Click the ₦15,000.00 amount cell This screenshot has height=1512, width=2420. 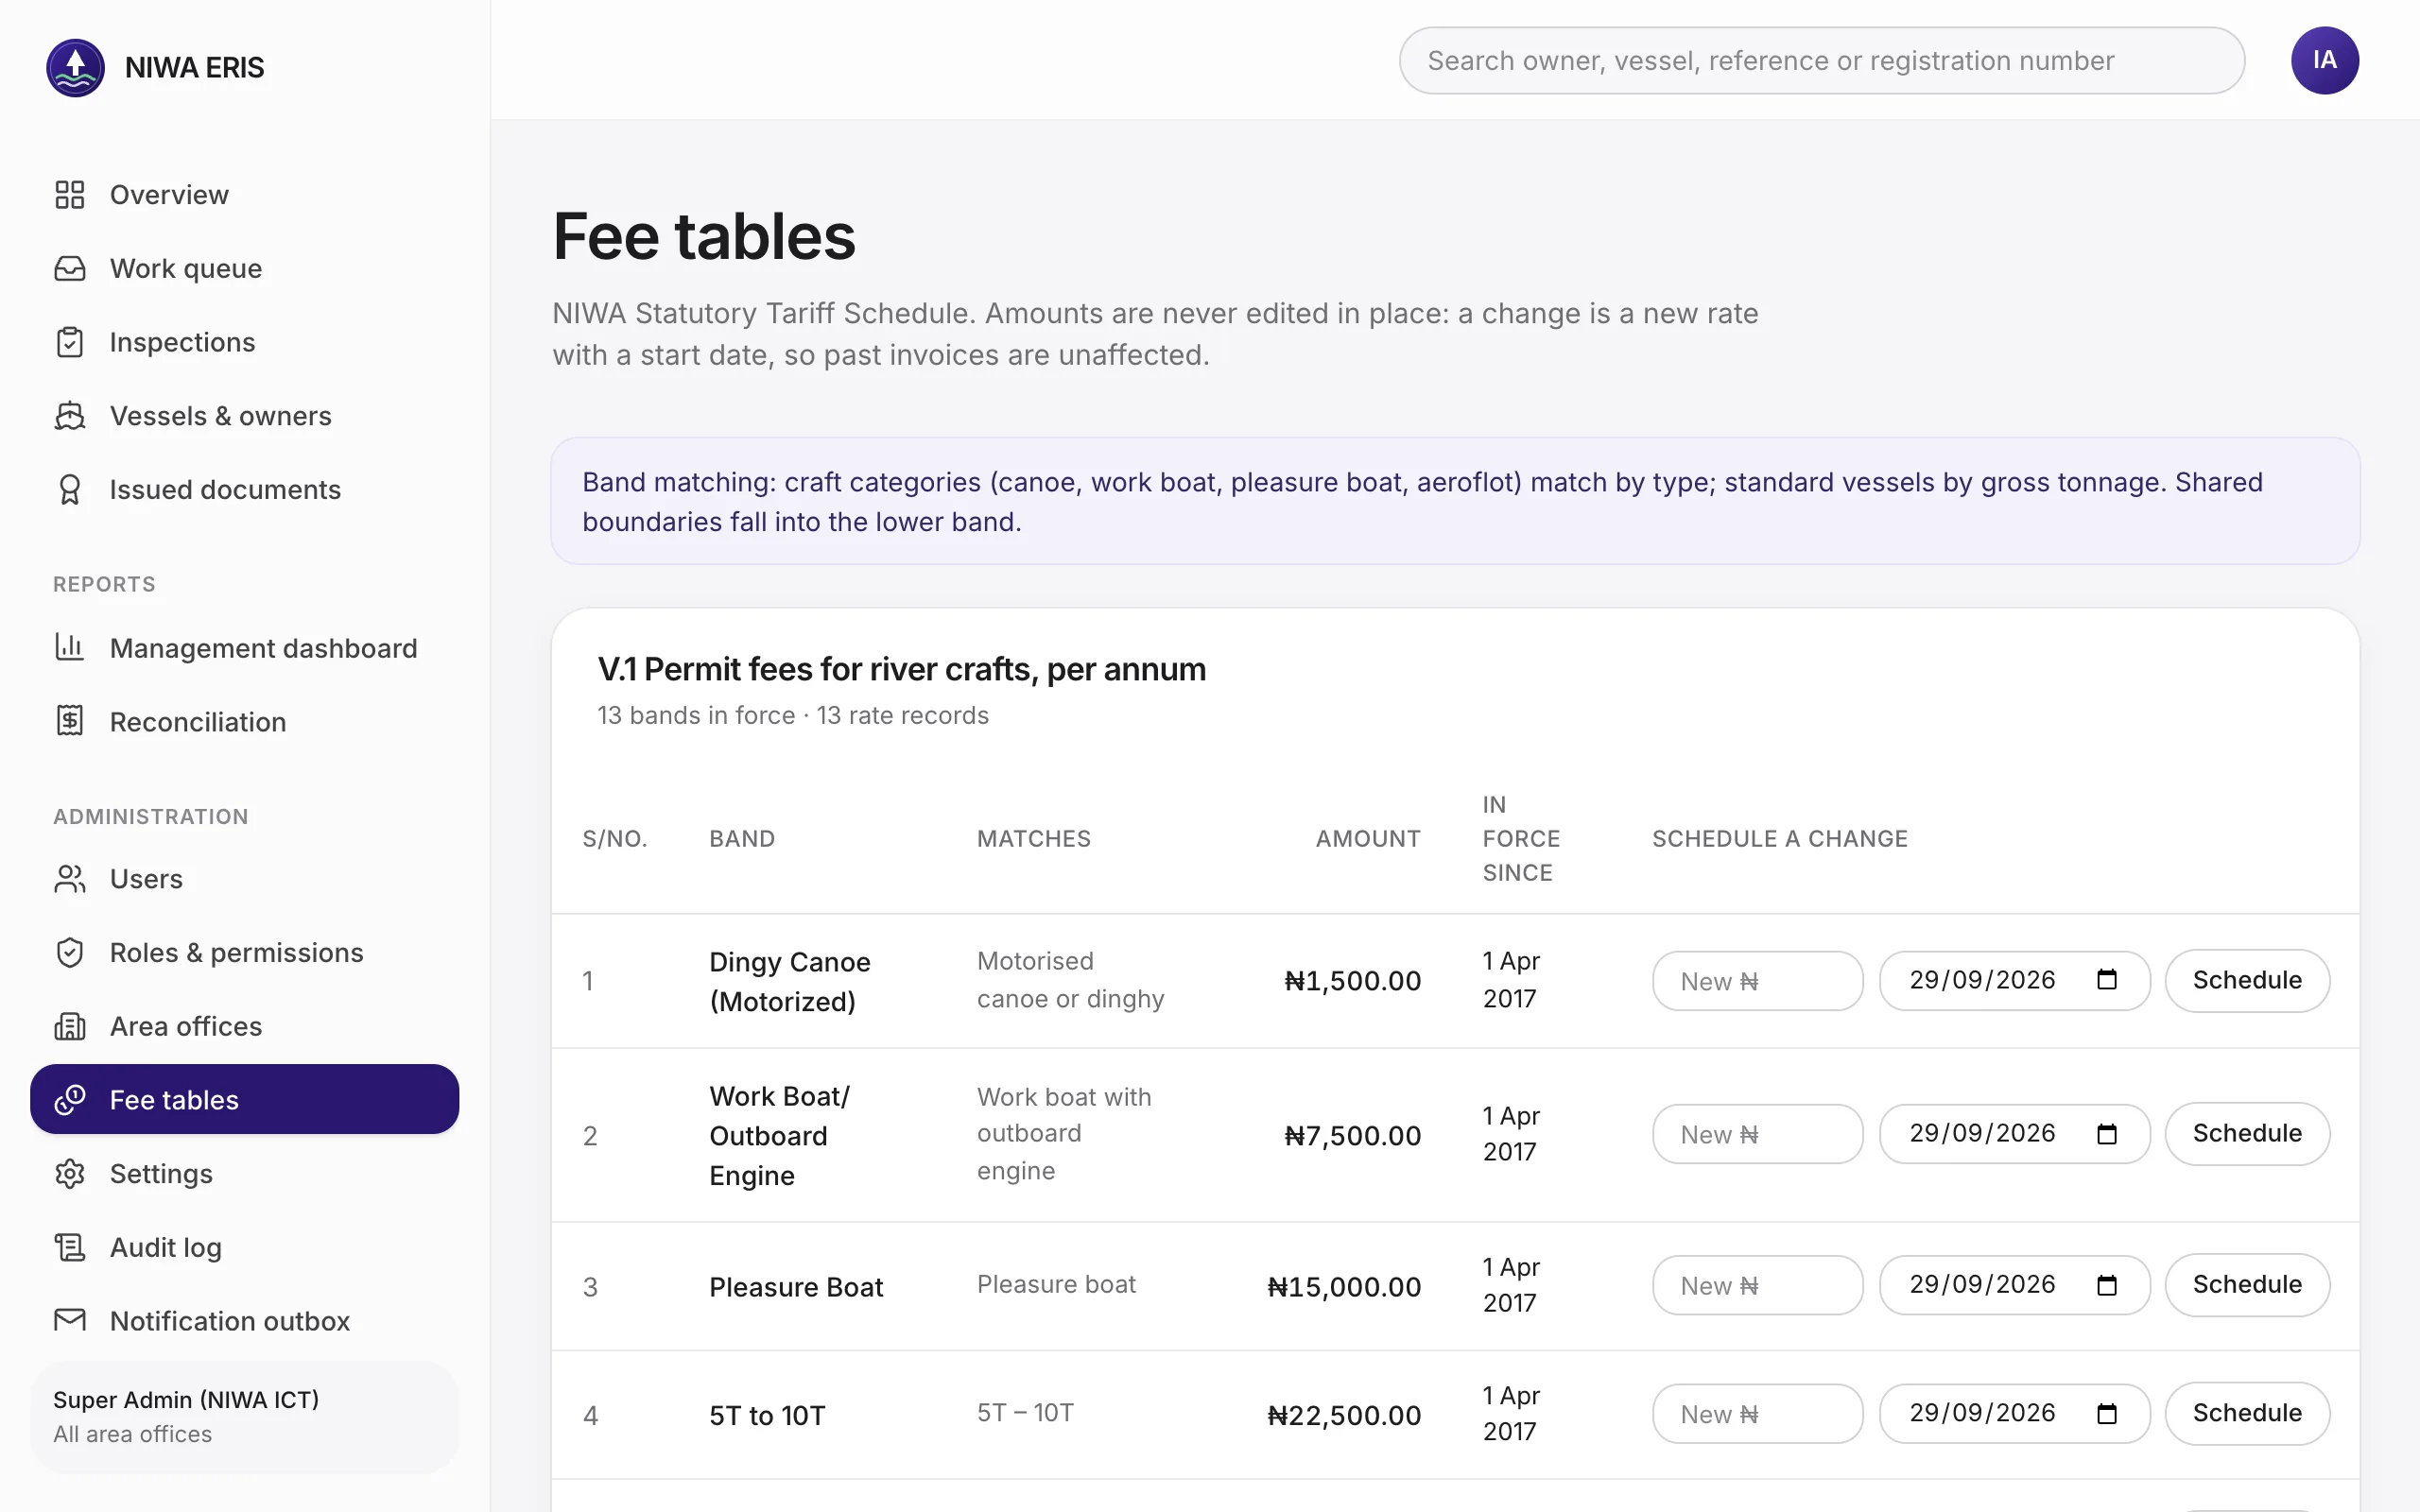pos(1344,1287)
